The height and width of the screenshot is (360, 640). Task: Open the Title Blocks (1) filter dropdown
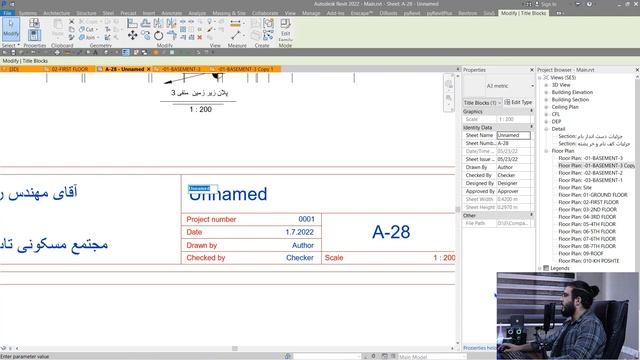click(x=482, y=102)
